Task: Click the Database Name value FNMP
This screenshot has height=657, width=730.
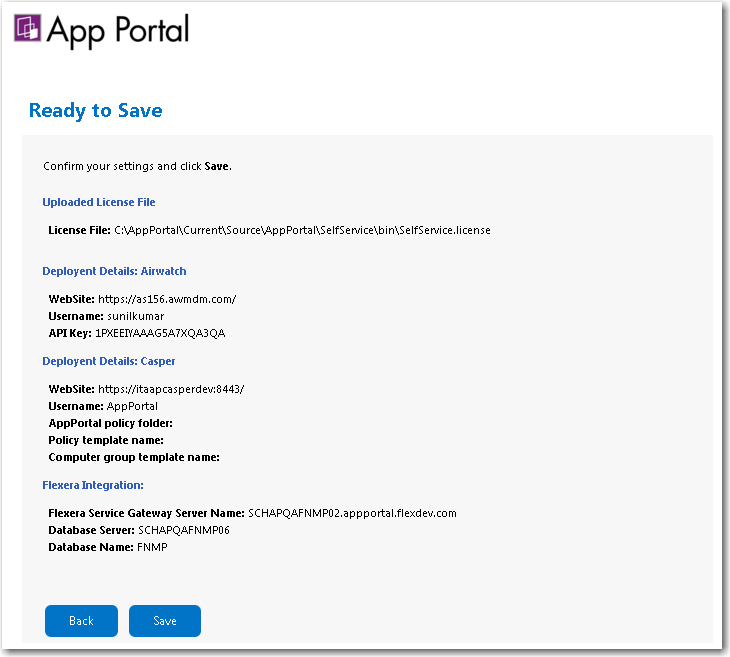Action: click(152, 547)
